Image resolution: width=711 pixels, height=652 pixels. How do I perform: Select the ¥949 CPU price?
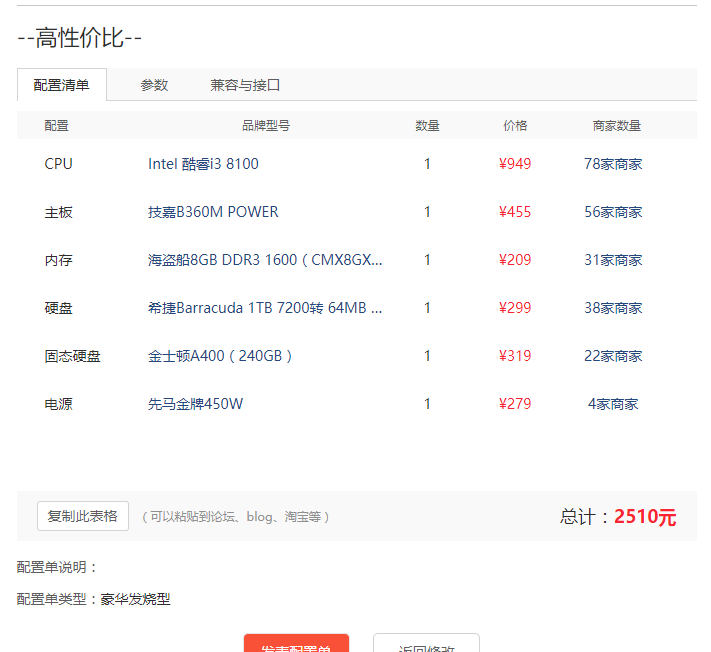[515, 164]
